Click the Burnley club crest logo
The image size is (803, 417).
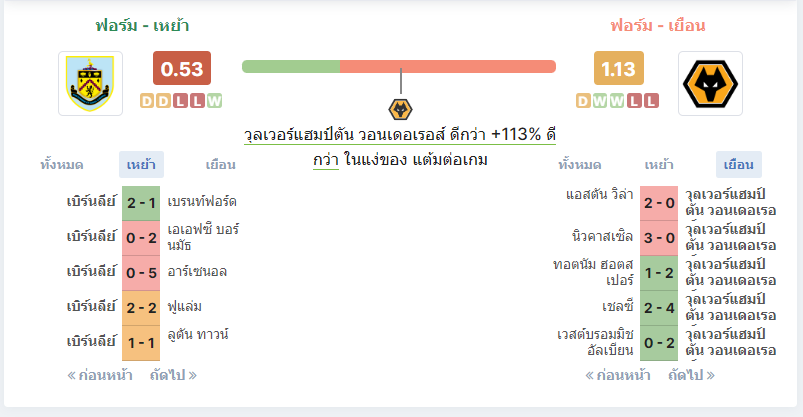click(x=90, y=83)
